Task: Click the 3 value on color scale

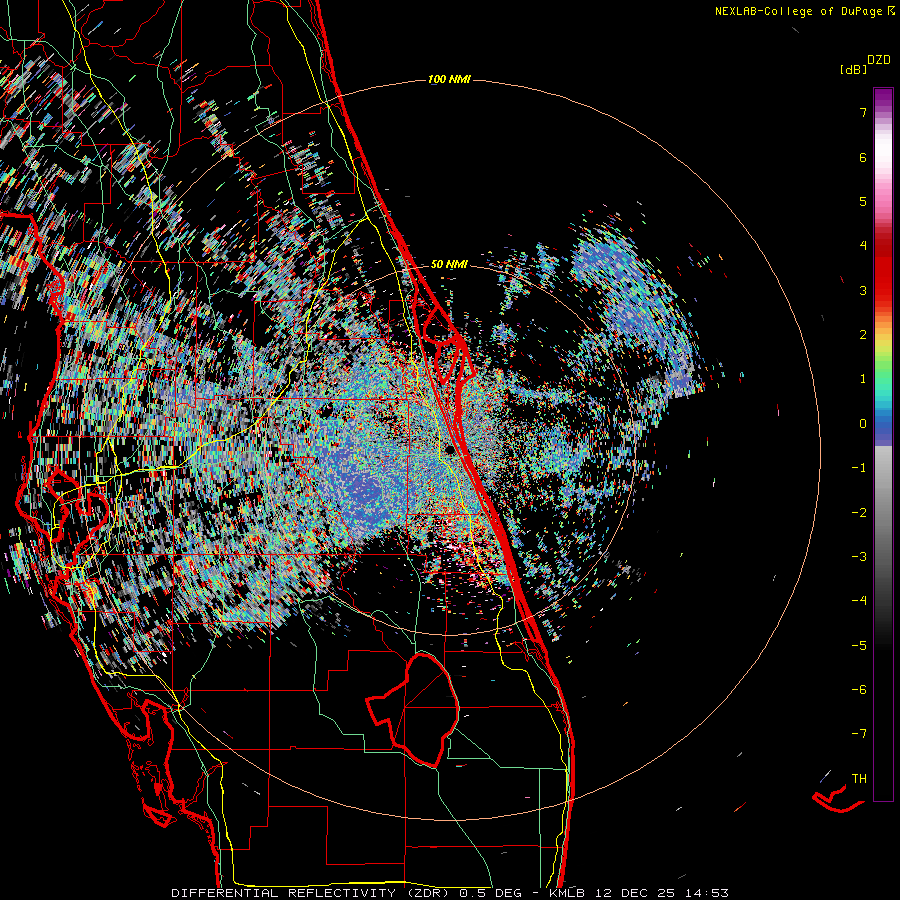Action: 863,290
